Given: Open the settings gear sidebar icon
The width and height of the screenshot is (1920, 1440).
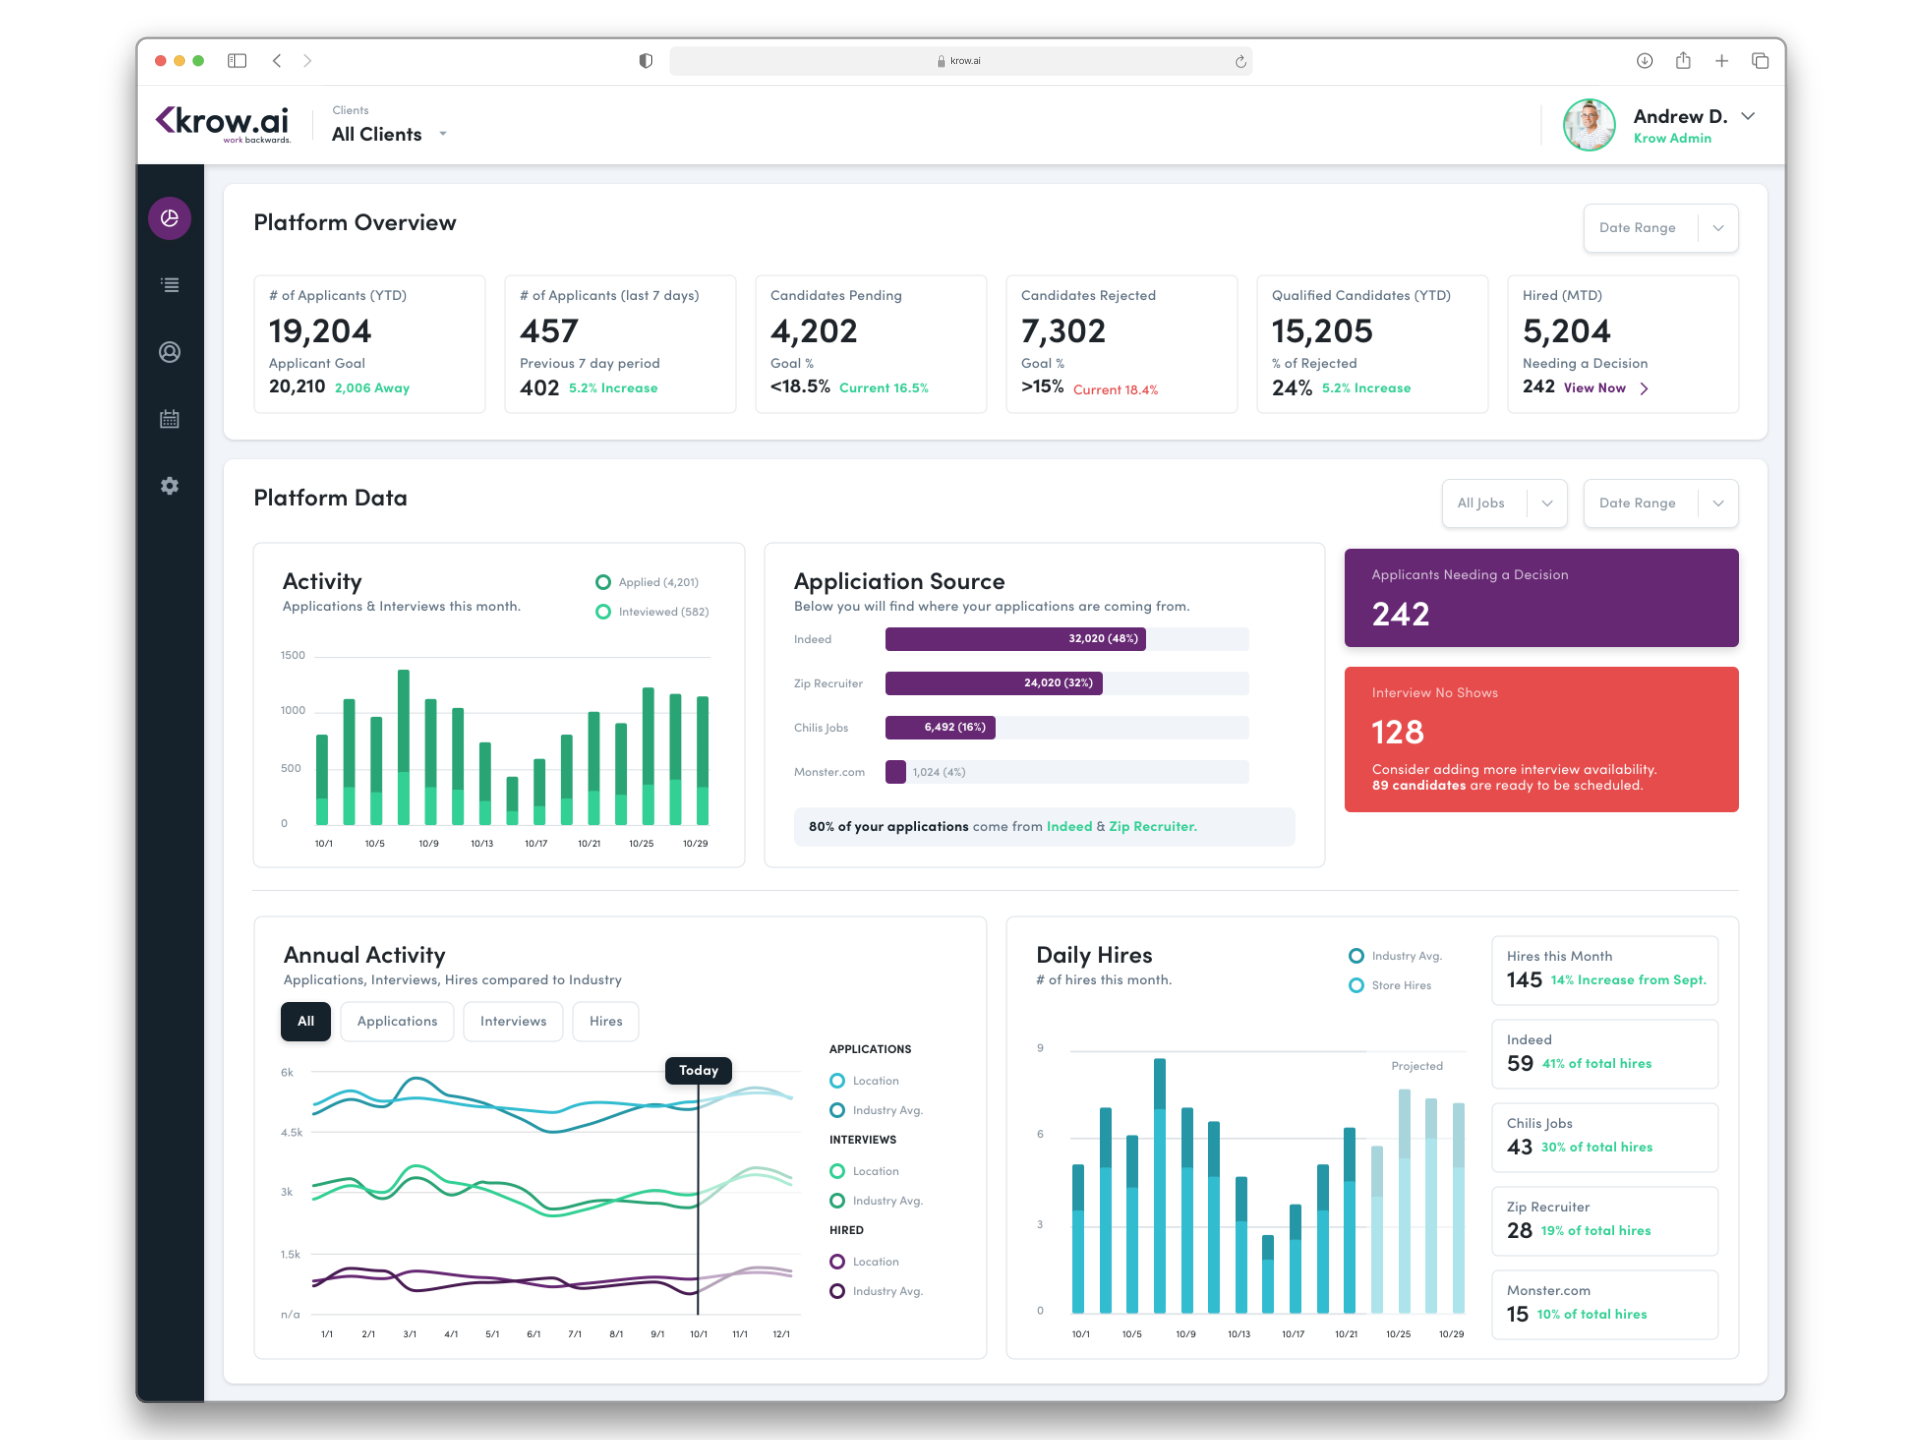Looking at the screenshot, I should (x=170, y=486).
